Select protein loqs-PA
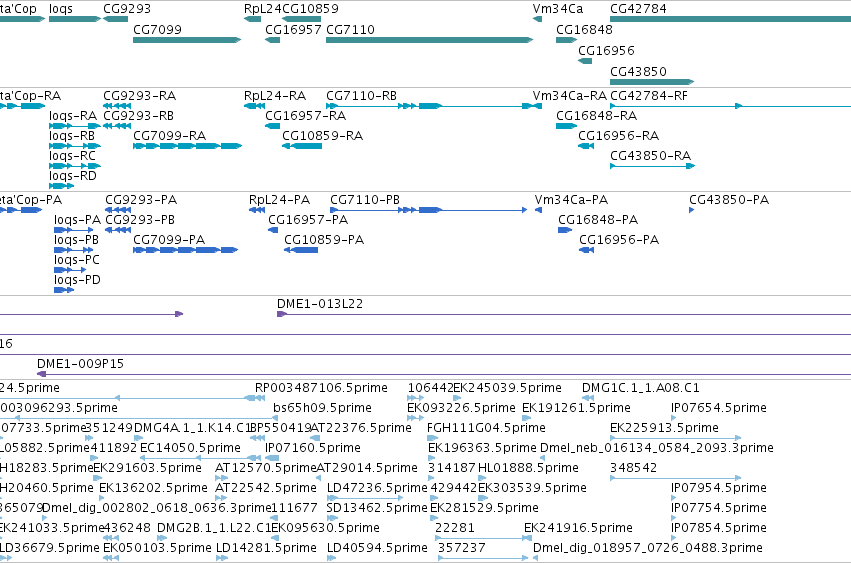Image resolution: width=851 pixels, height=563 pixels. tap(74, 230)
